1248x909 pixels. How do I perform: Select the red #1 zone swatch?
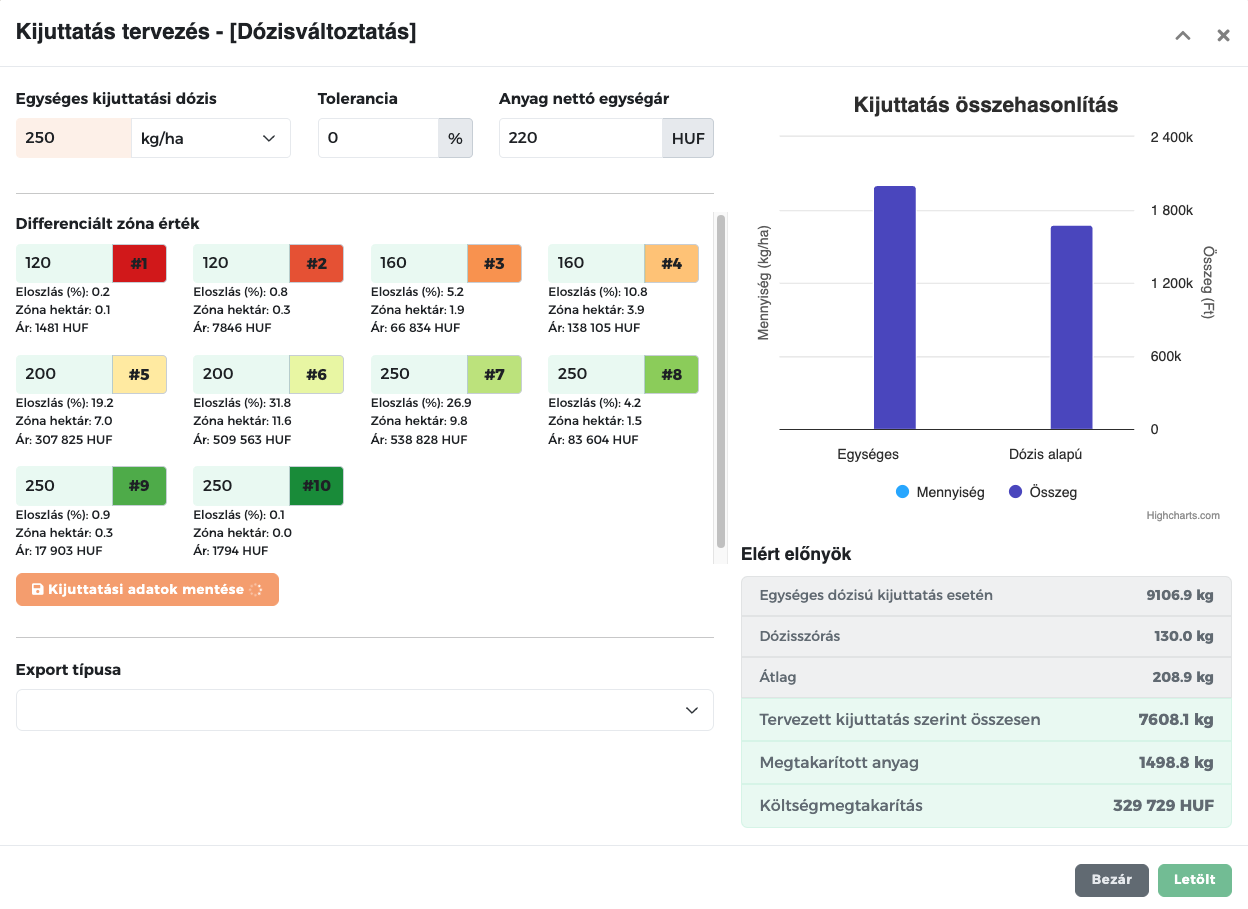(x=139, y=263)
